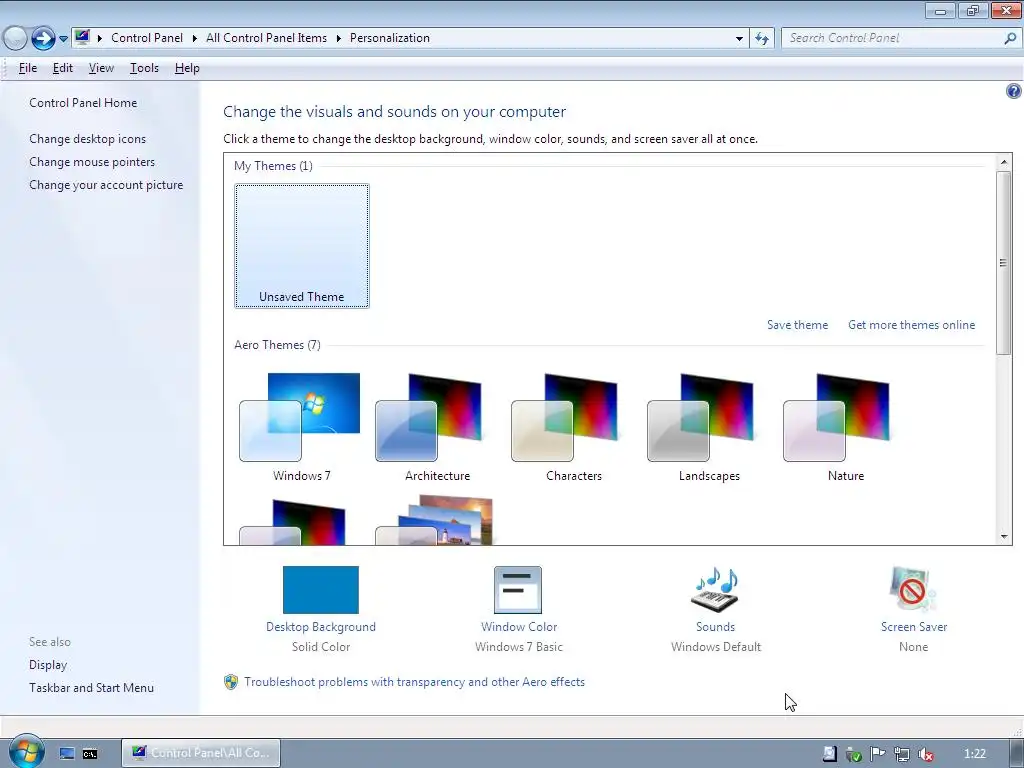Click the blue Help question mark icon
Viewport: 1024px width, 768px height.
[1014, 91]
